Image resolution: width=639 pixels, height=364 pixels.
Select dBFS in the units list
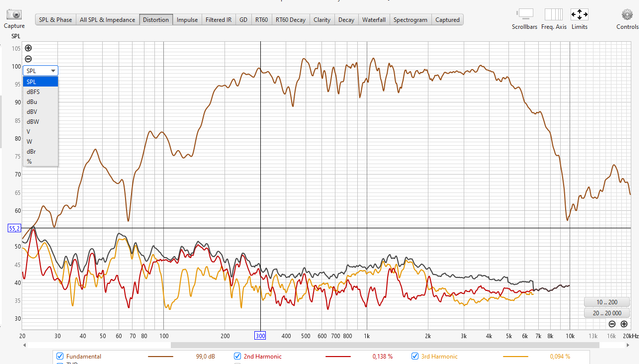40,92
